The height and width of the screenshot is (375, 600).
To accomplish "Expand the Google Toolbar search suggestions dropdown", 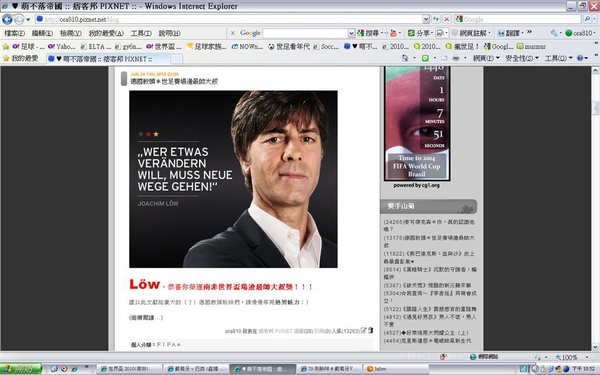I will 351,33.
